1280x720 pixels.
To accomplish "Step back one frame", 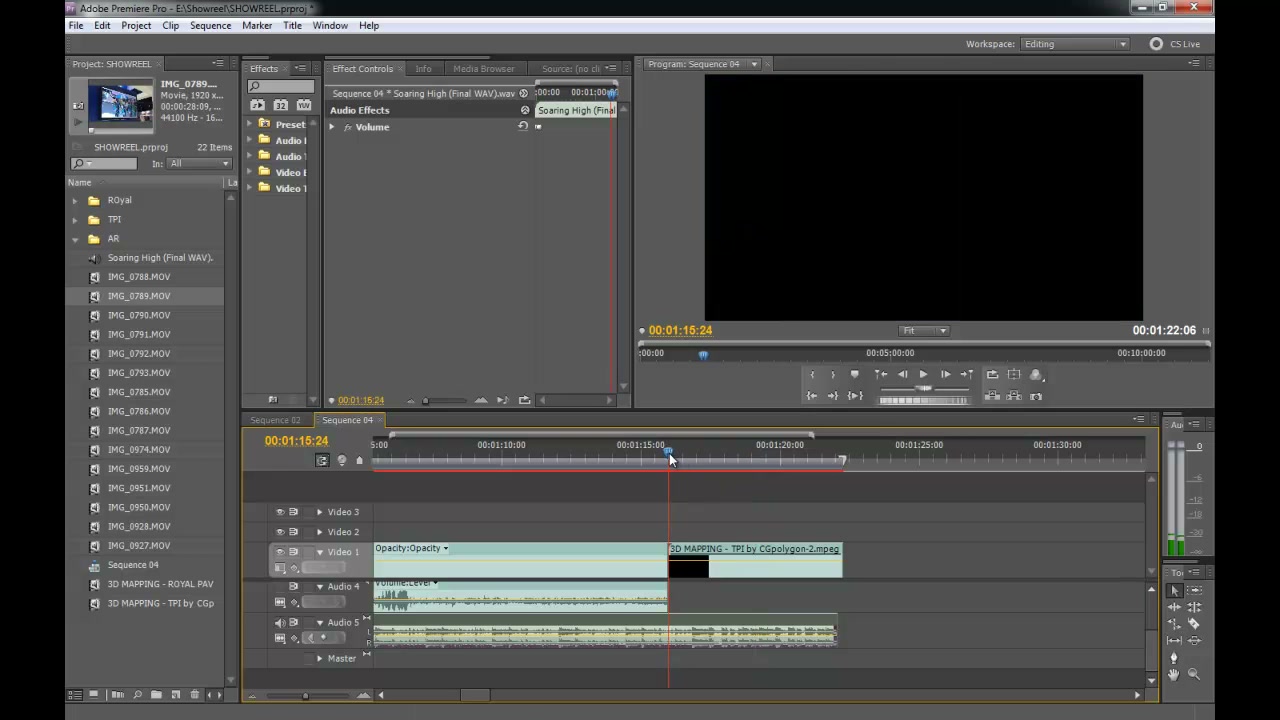I will [x=903, y=374].
